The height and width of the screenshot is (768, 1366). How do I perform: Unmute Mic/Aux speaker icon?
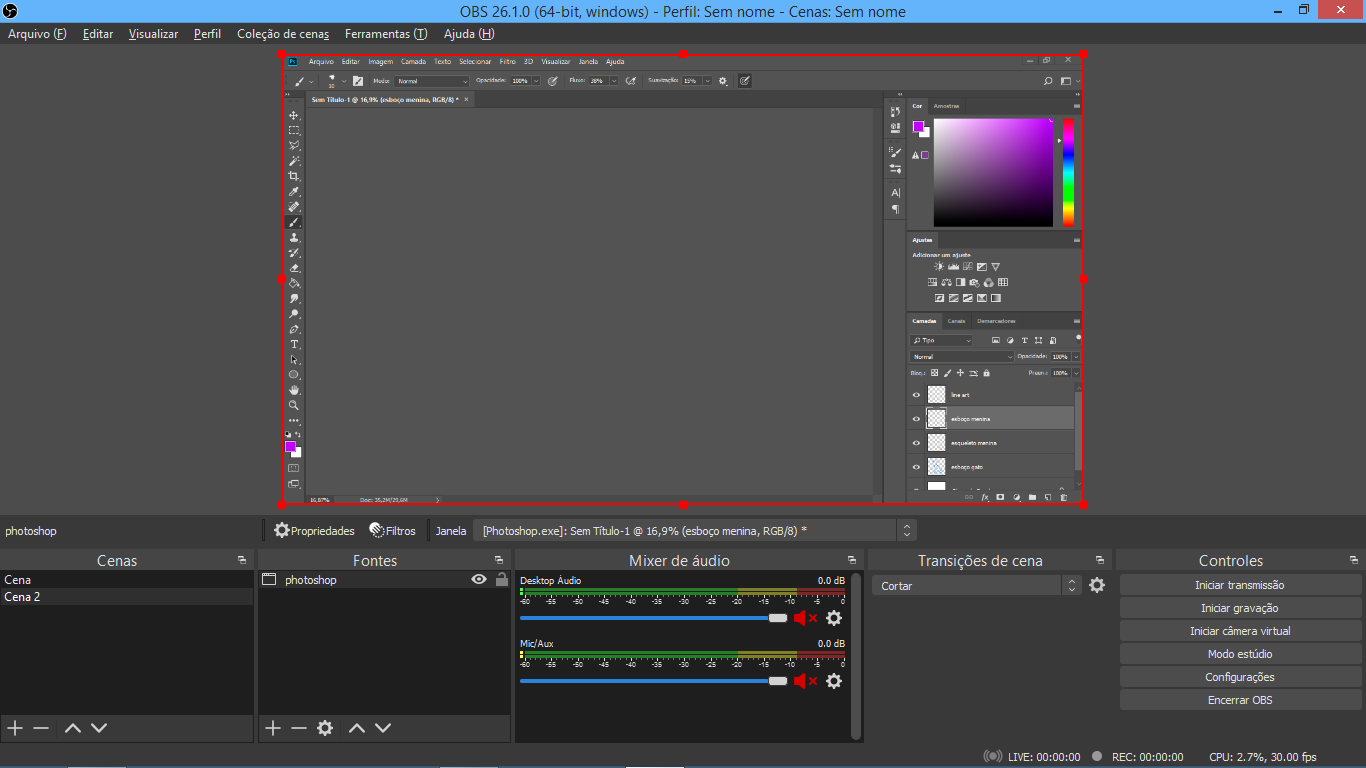coord(805,681)
